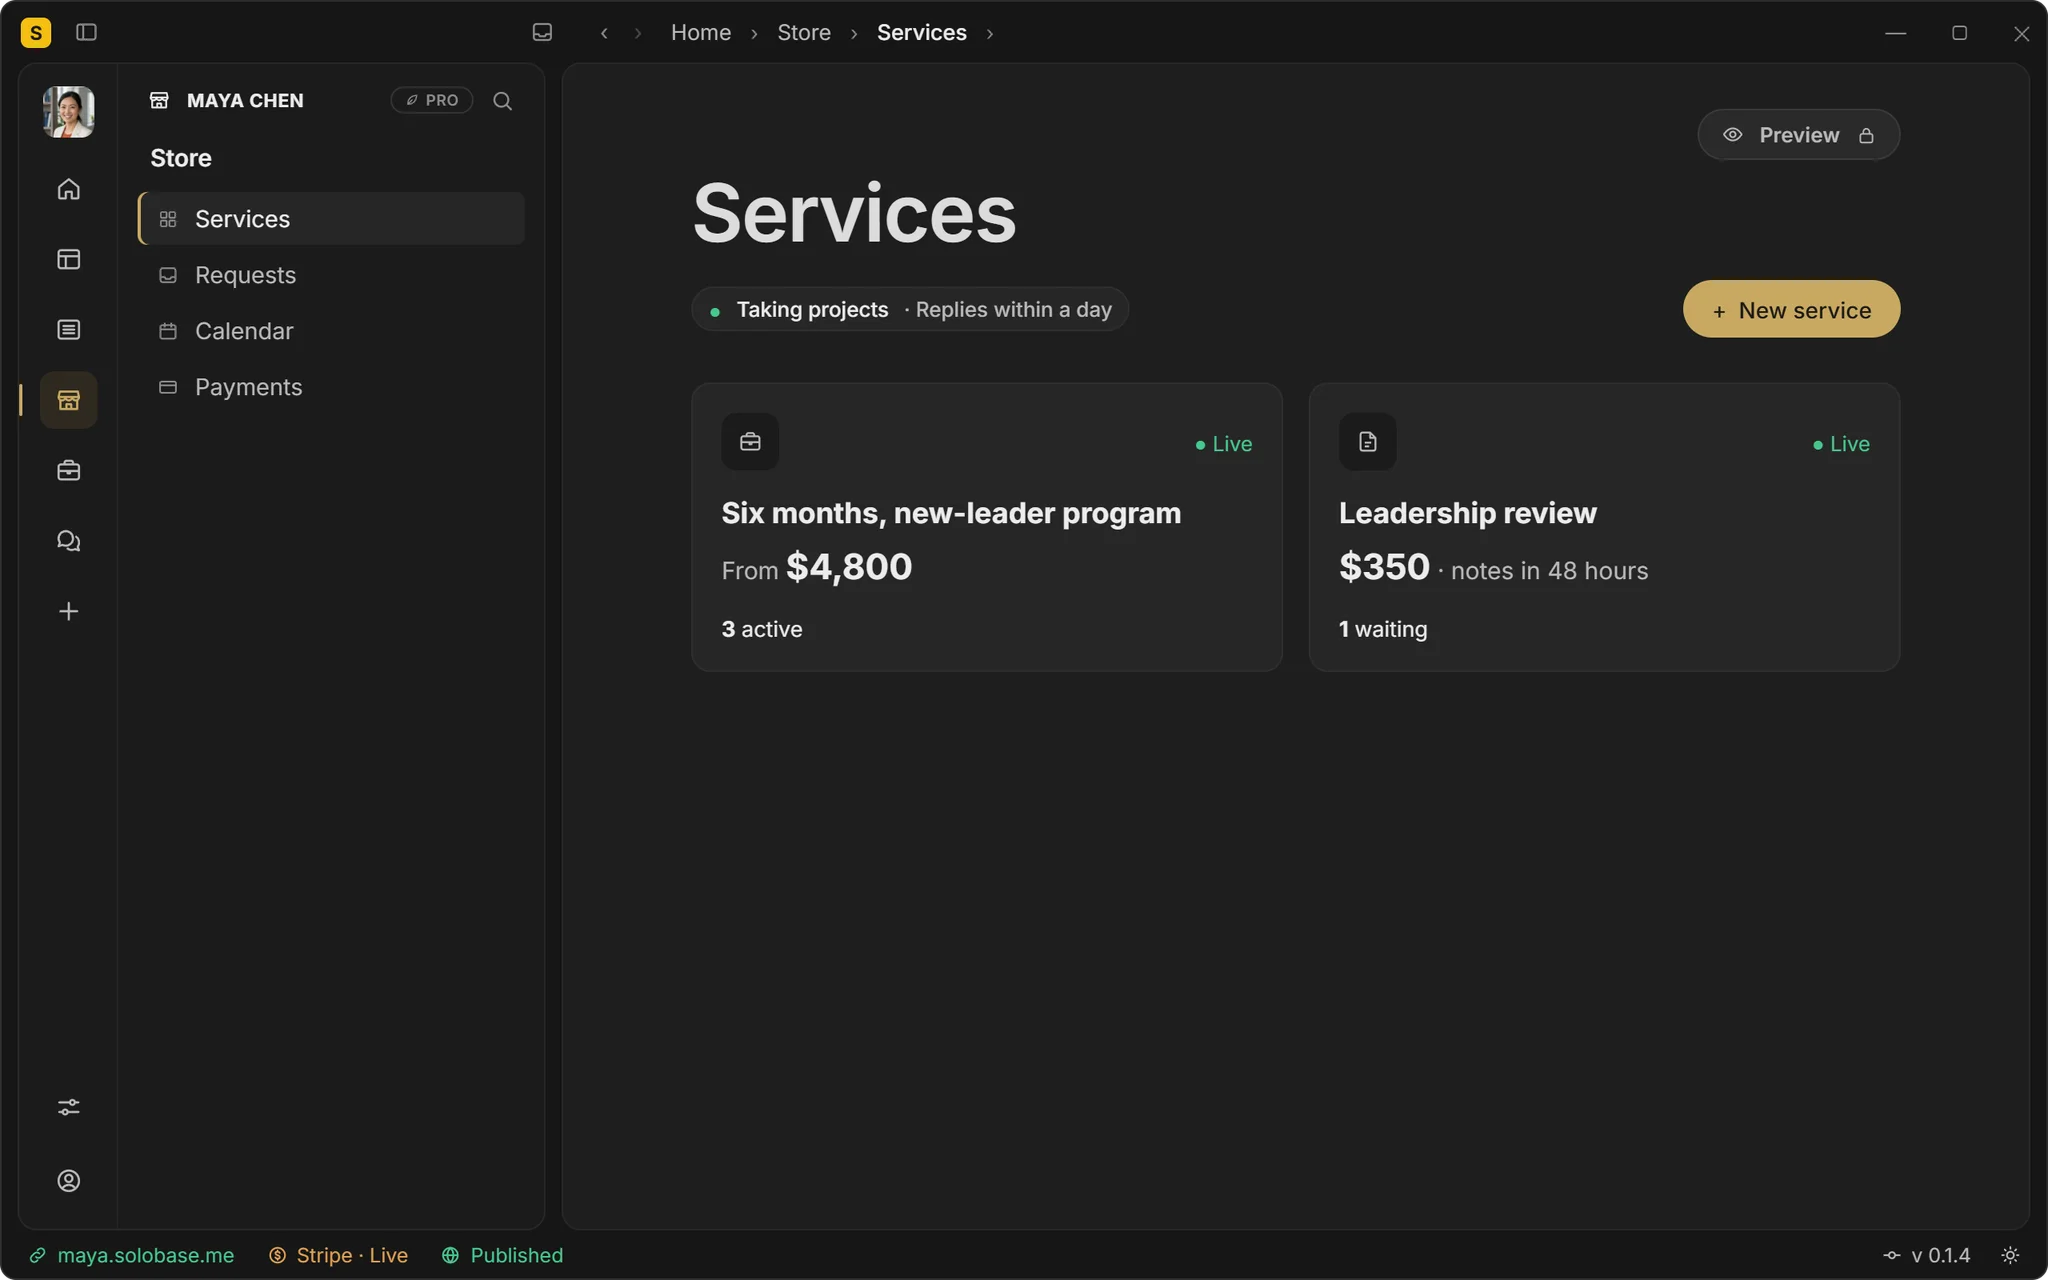Click the 3 active text
Image resolution: width=2048 pixels, height=1280 pixels.
762,629
